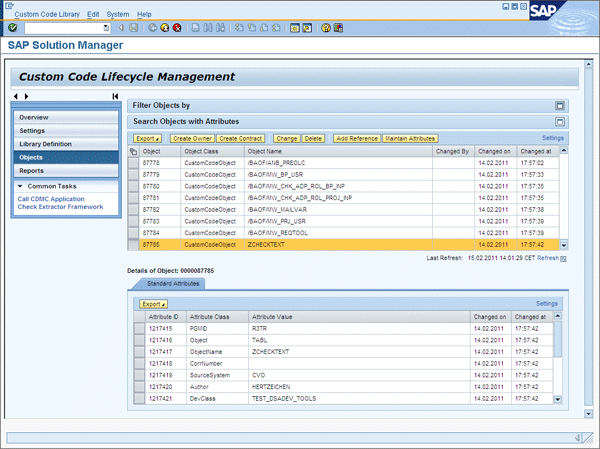Click Objects table scroll-down arrow
This screenshot has width=600, height=449.
pos(564,245)
